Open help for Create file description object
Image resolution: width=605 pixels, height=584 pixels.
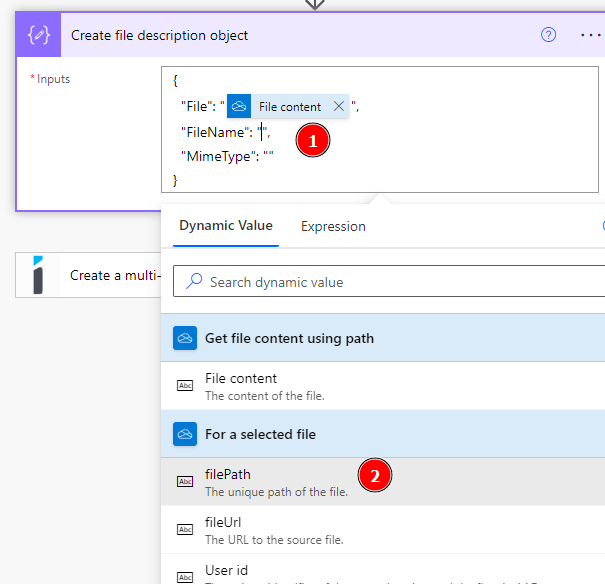tap(548, 35)
